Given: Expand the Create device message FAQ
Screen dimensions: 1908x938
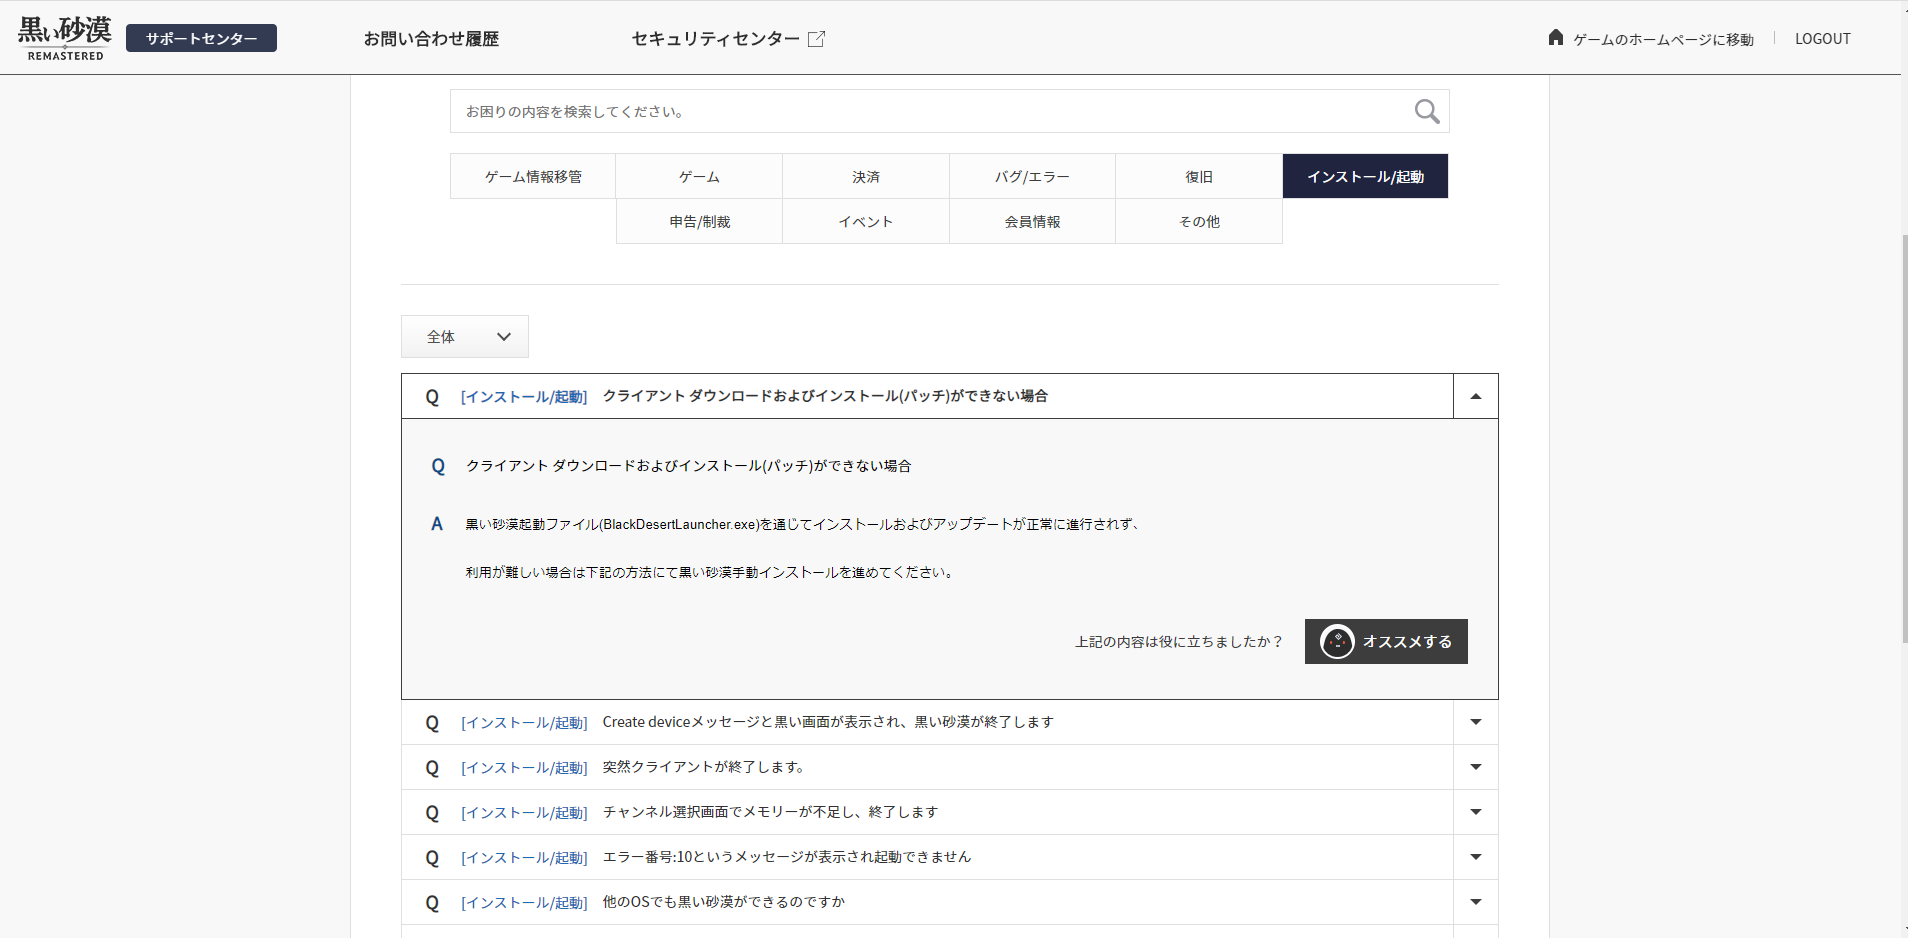Looking at the screenshot, I should pos(1475,722).
